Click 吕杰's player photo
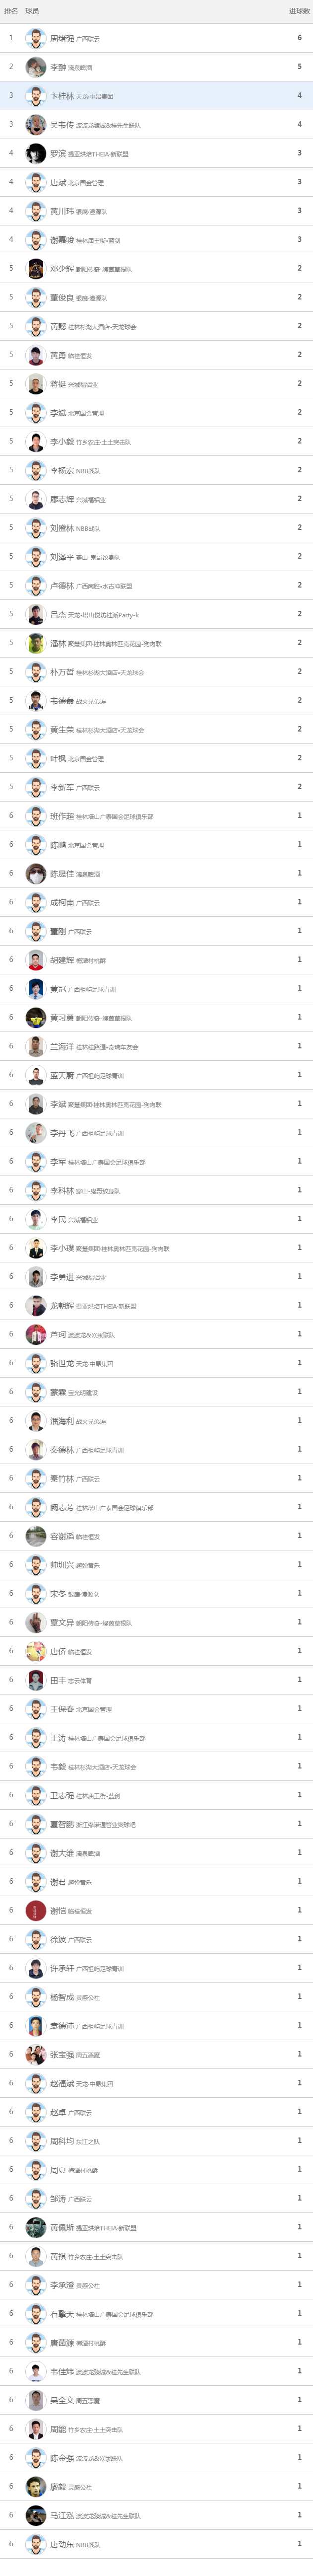 point(36,615)
